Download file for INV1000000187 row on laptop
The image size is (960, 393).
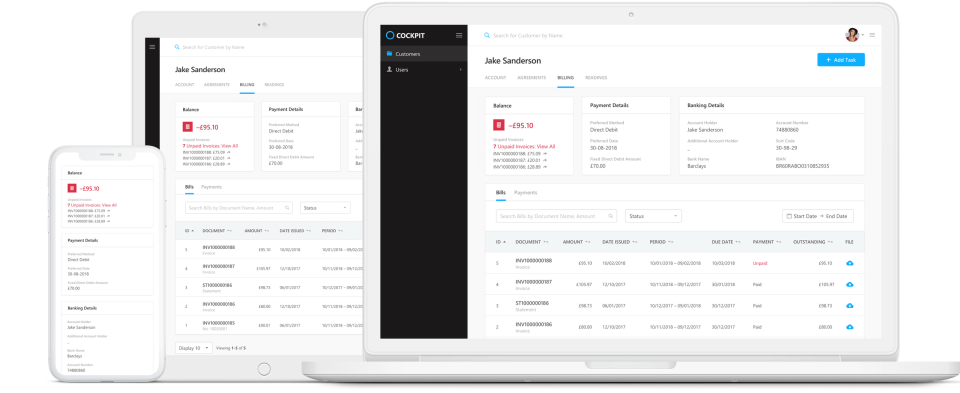tap(849, 285)
